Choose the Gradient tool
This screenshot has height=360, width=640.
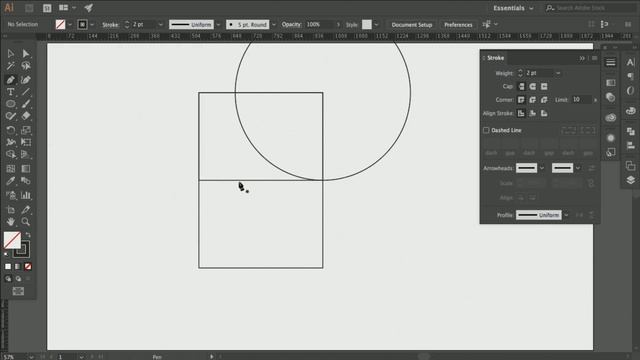(26, 169)
